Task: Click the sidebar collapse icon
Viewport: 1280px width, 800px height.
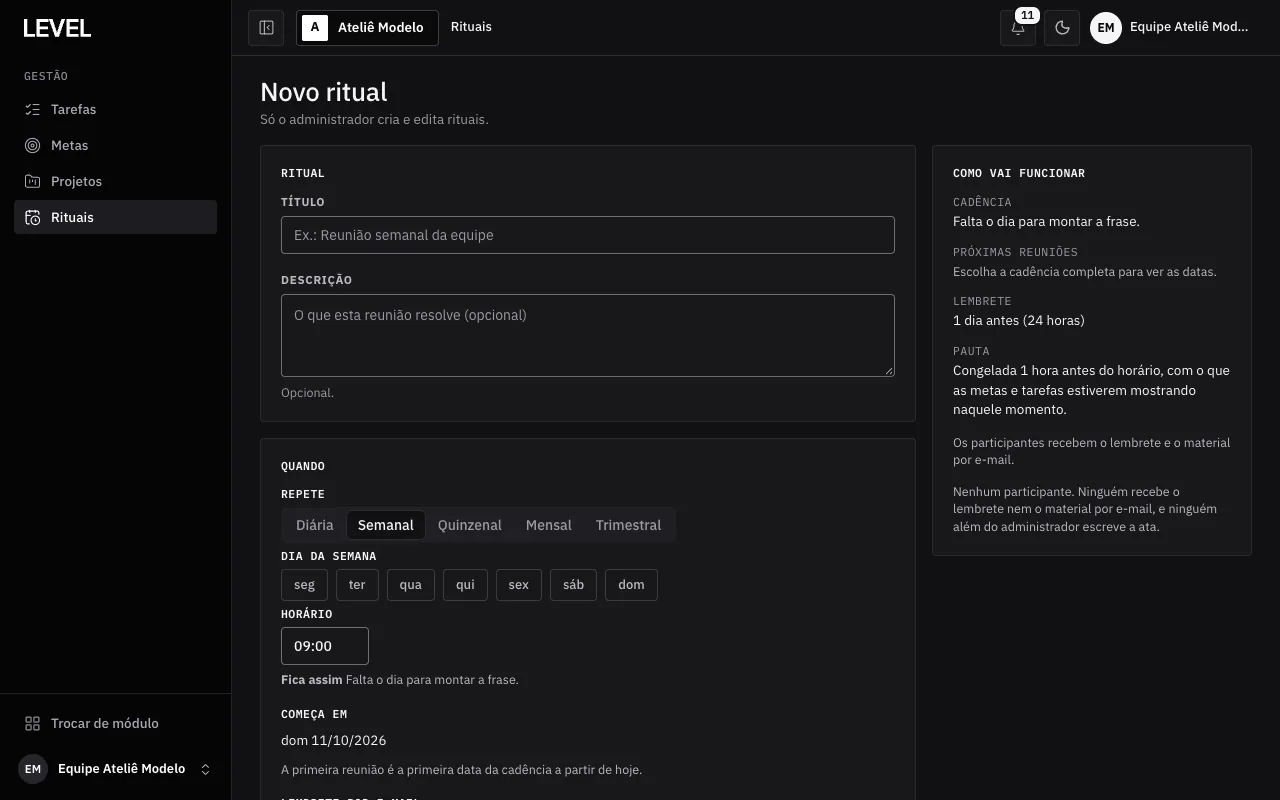Action: pos(266,28)
